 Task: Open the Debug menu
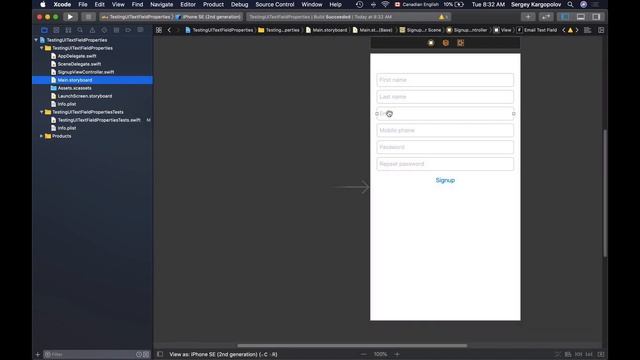[239, 4]
